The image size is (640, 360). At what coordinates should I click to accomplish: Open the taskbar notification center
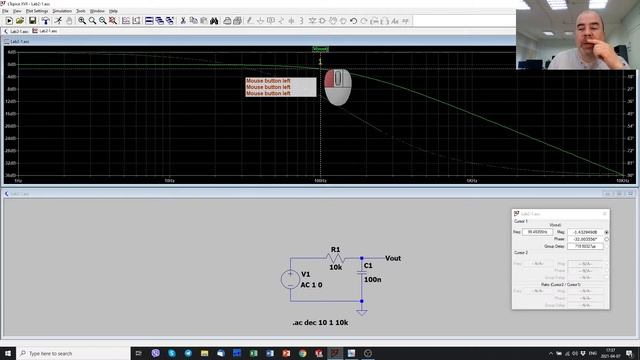629,353
